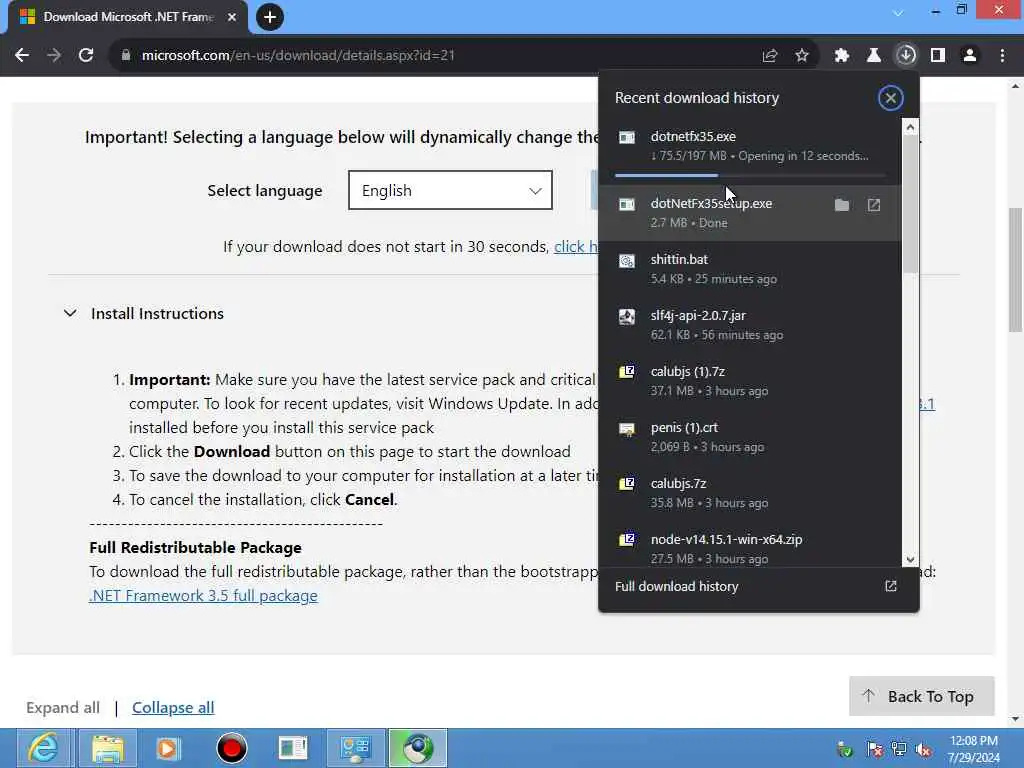Click the Collapse all link

pos(173,708)
